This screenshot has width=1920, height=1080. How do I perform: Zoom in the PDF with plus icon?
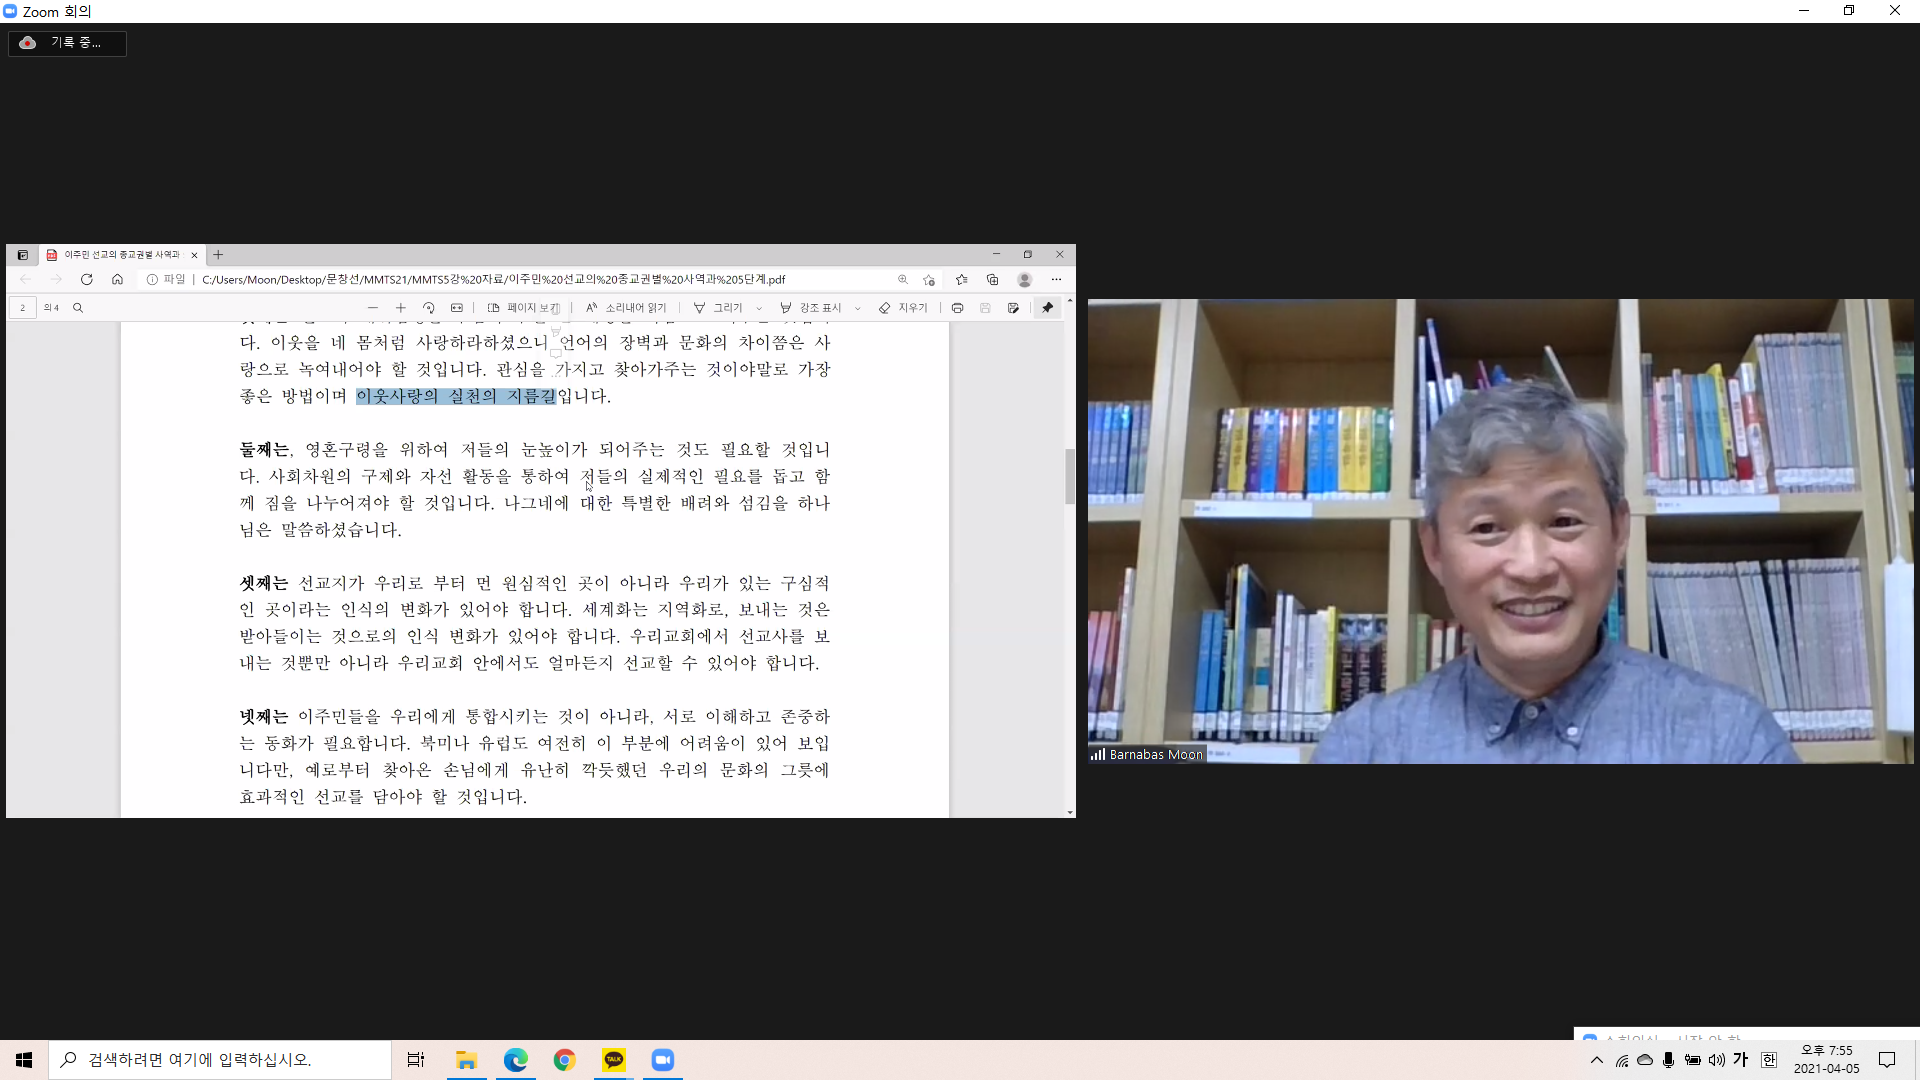click(x=401, y=308)
